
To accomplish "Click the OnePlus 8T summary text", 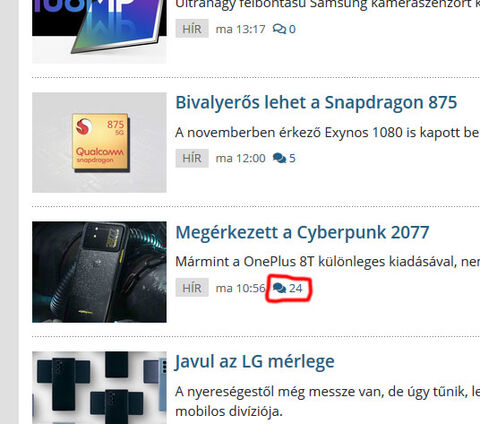I will (x=327, y=262).
